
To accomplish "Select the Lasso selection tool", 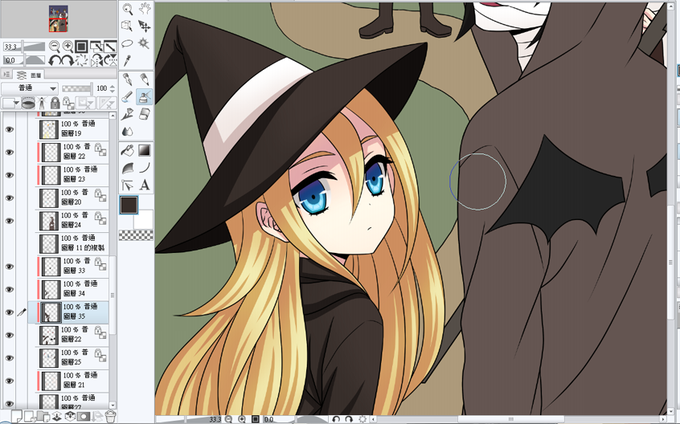I will pyautogui.click(x=127, y=43).
